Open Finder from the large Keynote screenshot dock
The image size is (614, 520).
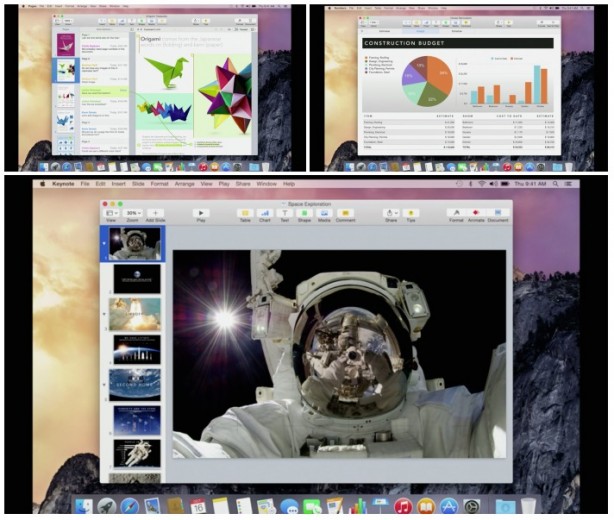coord(83,506)
